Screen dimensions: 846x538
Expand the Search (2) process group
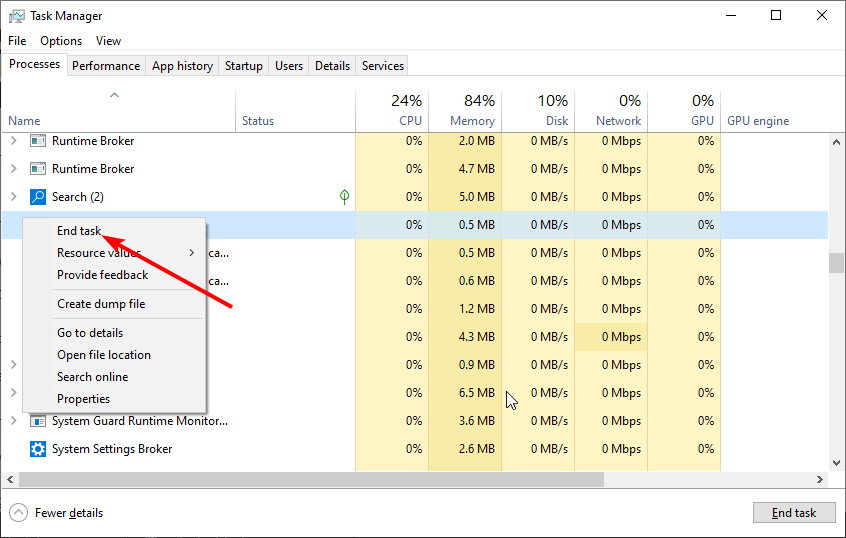coord(14,197)
